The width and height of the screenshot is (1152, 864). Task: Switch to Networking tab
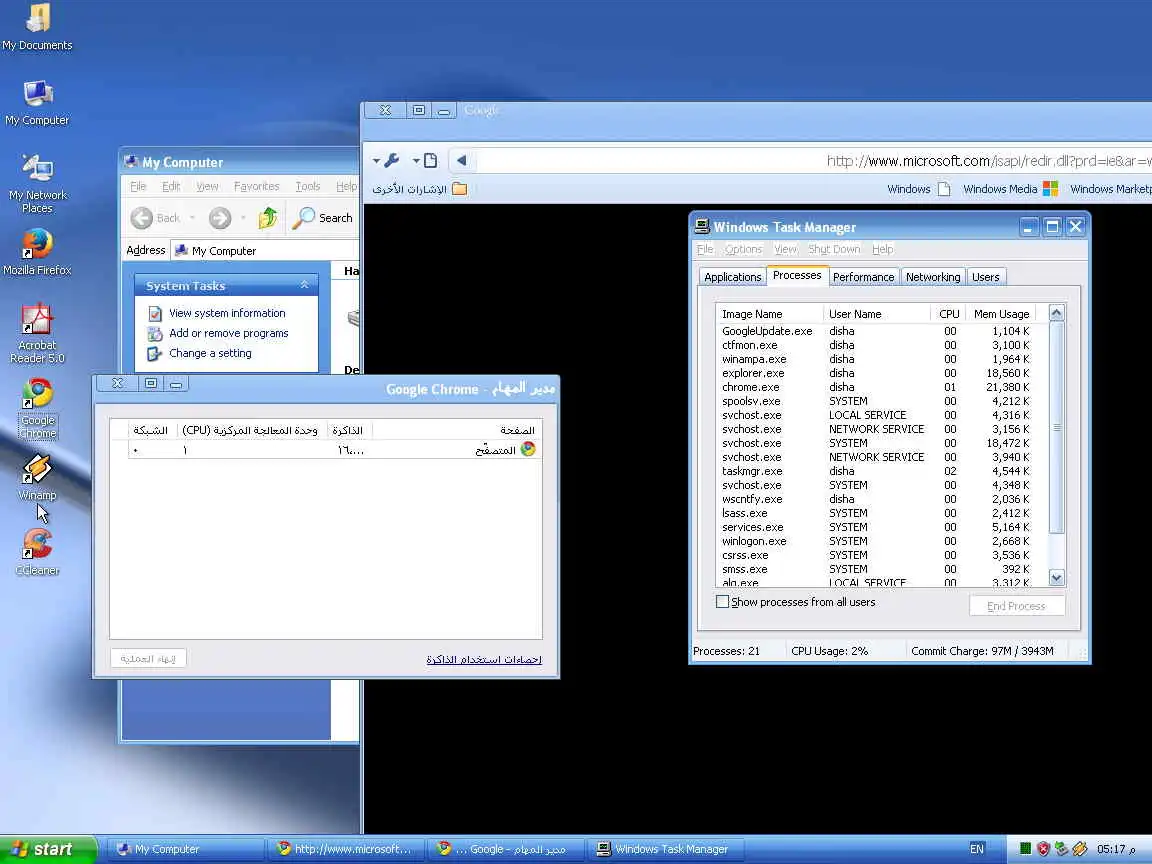(x=932, y=277)
